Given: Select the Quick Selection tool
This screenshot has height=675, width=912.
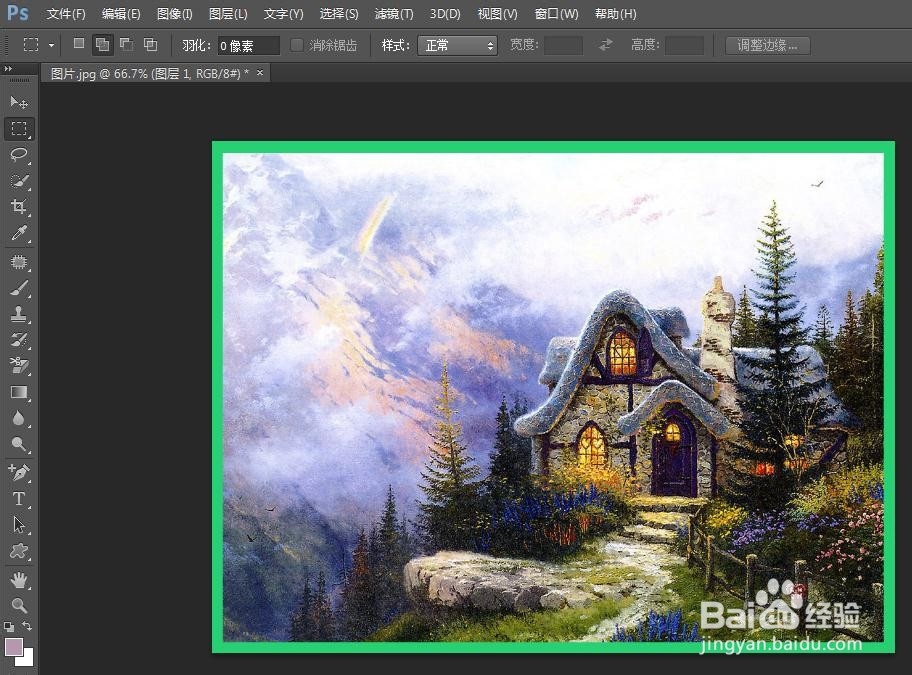Looking at the screenshot, I should pos(19,181).
